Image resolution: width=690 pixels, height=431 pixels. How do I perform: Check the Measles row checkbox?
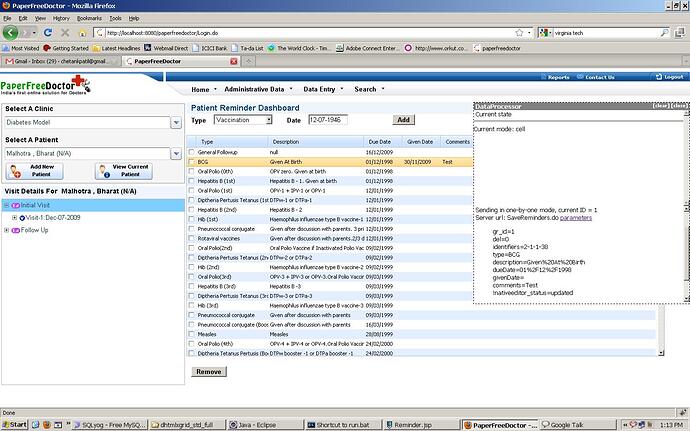pyautogui.click(x=191, y=334)
